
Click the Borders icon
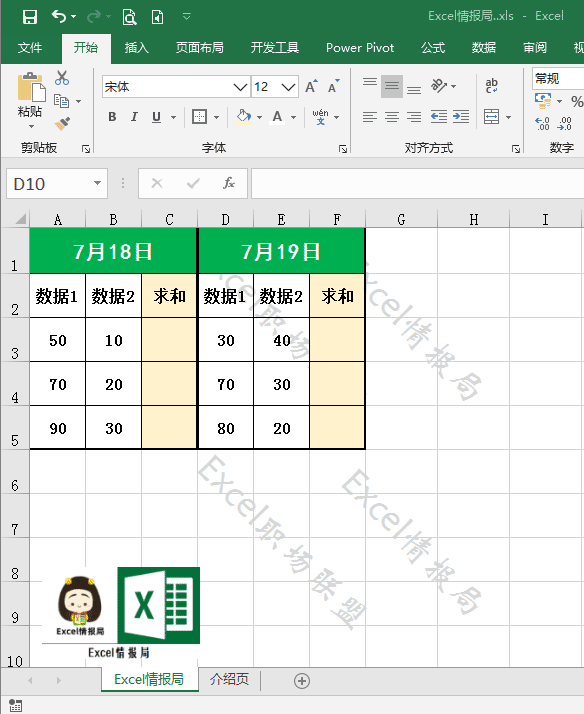tap(199, 117)
